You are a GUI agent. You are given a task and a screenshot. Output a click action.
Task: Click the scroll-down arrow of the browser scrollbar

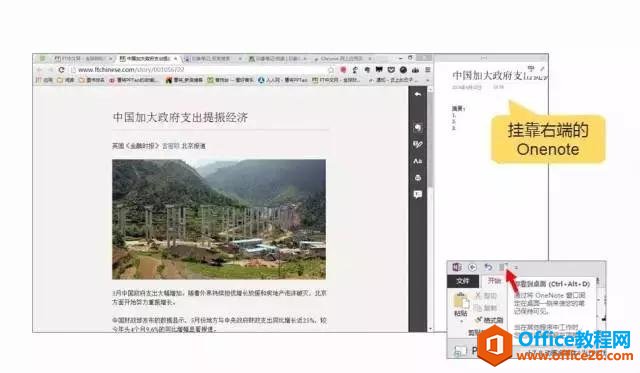(430, 329)
